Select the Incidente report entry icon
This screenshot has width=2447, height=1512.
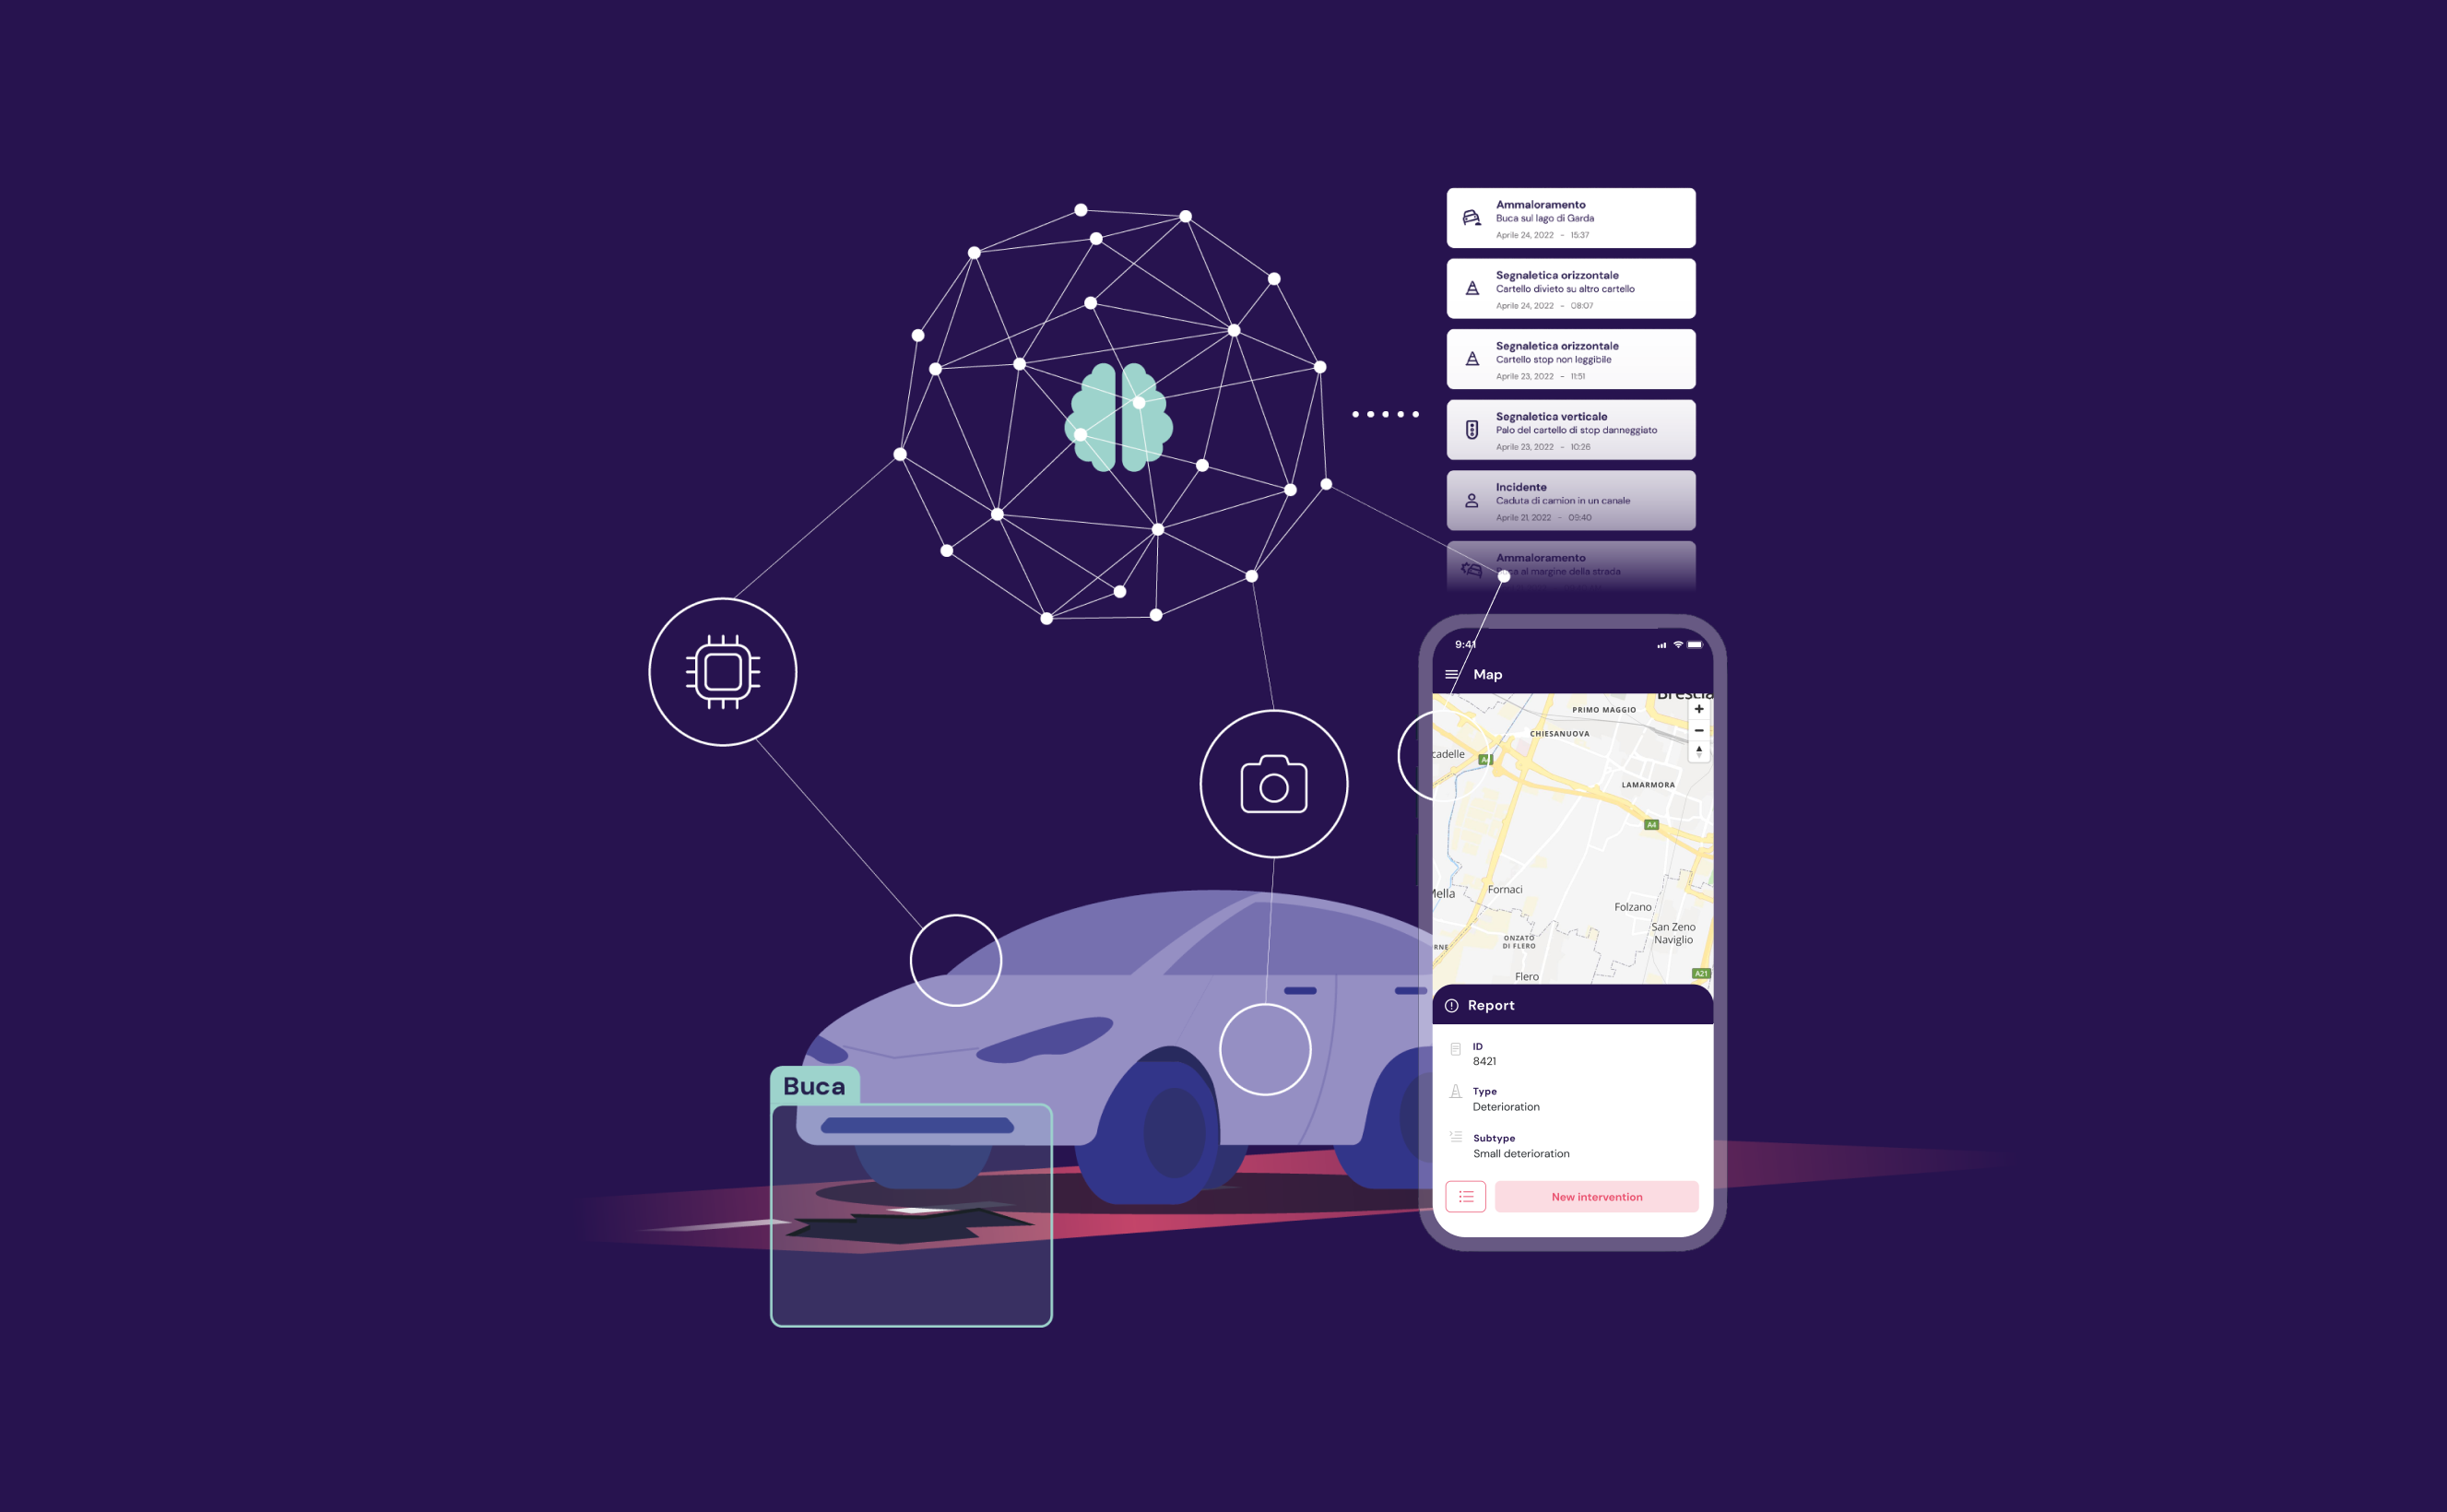[x=1470, y=496]
